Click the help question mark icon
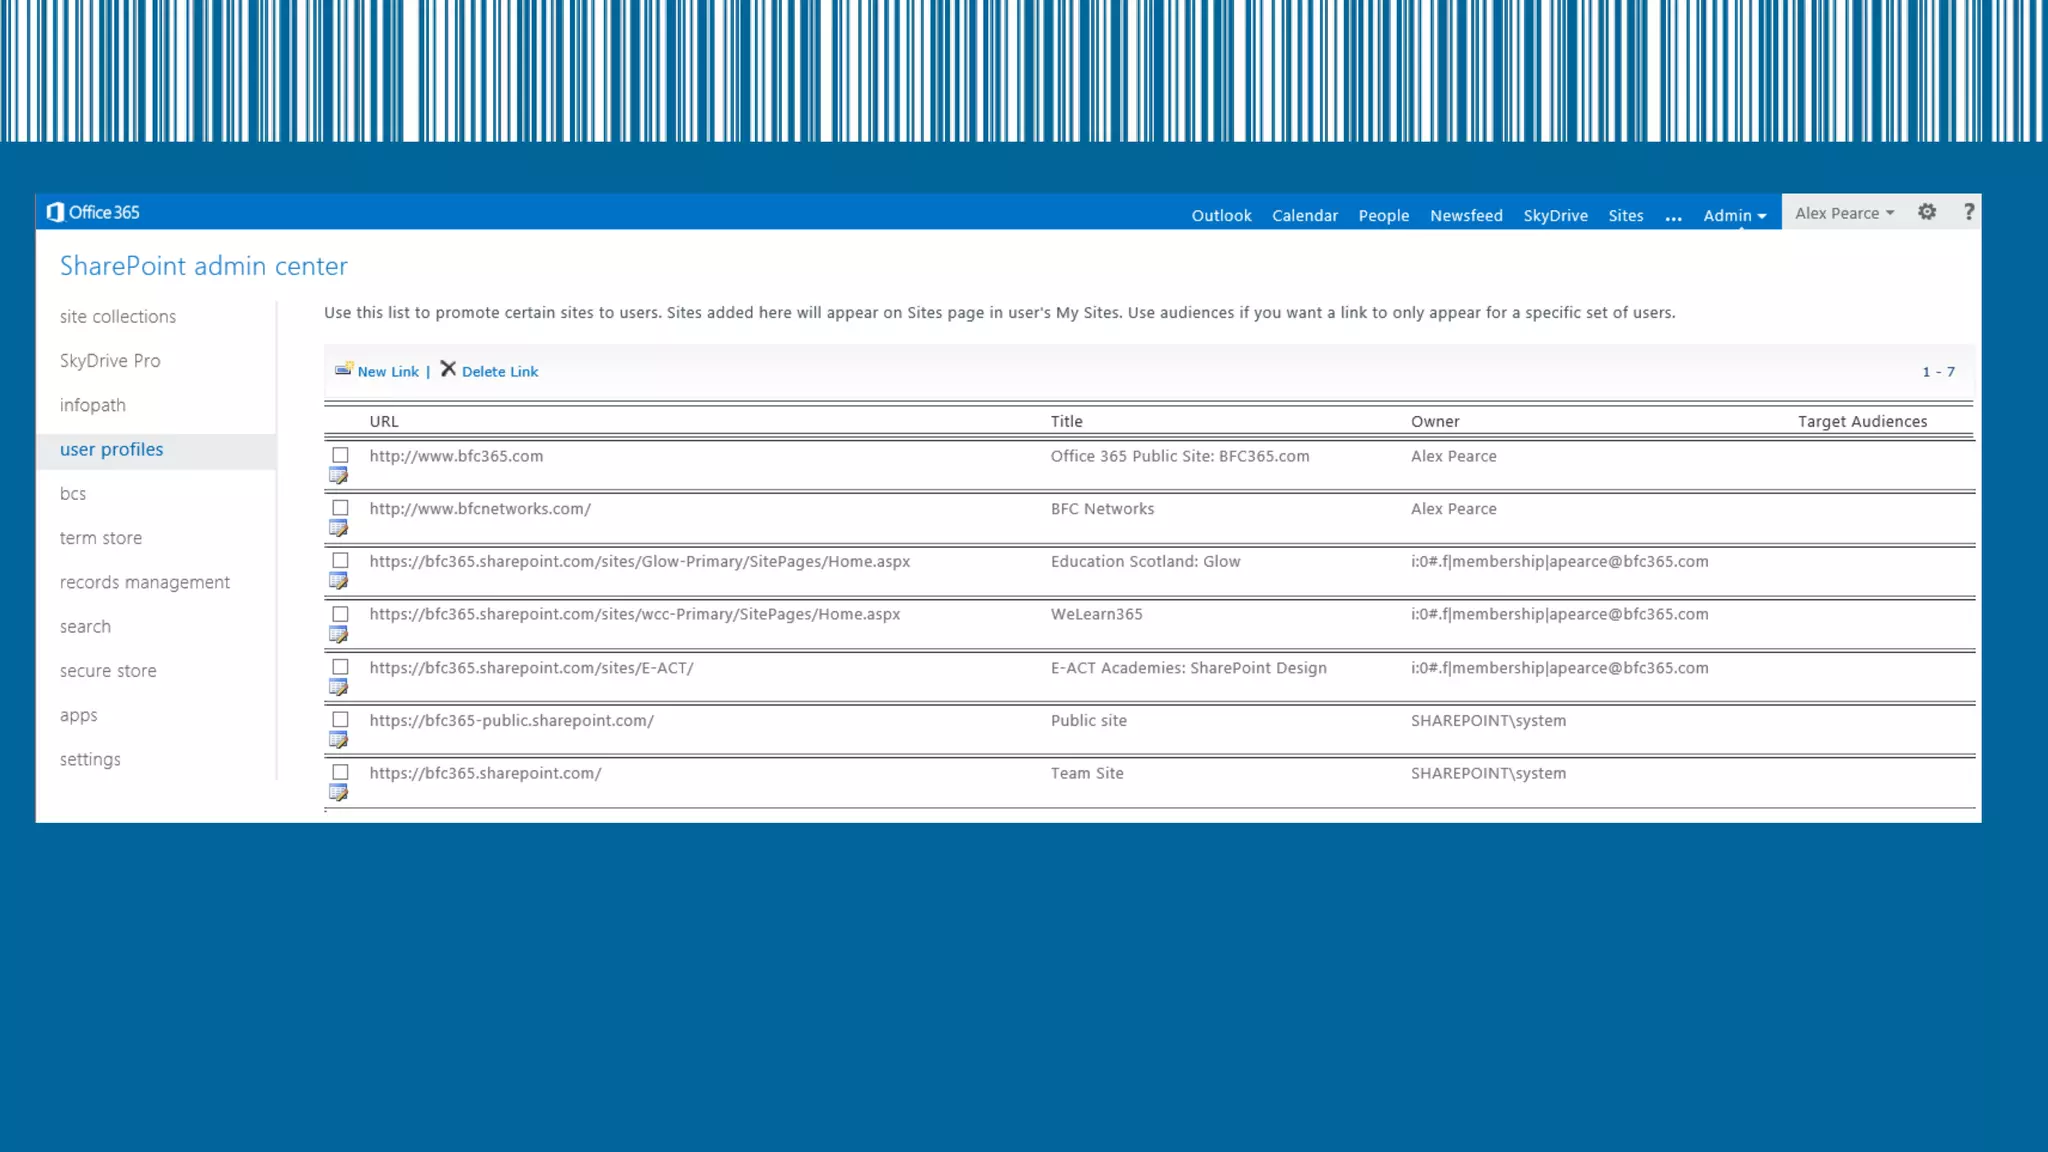The width and height of the screenshot is (2048, 1152). coord(1968,212)
